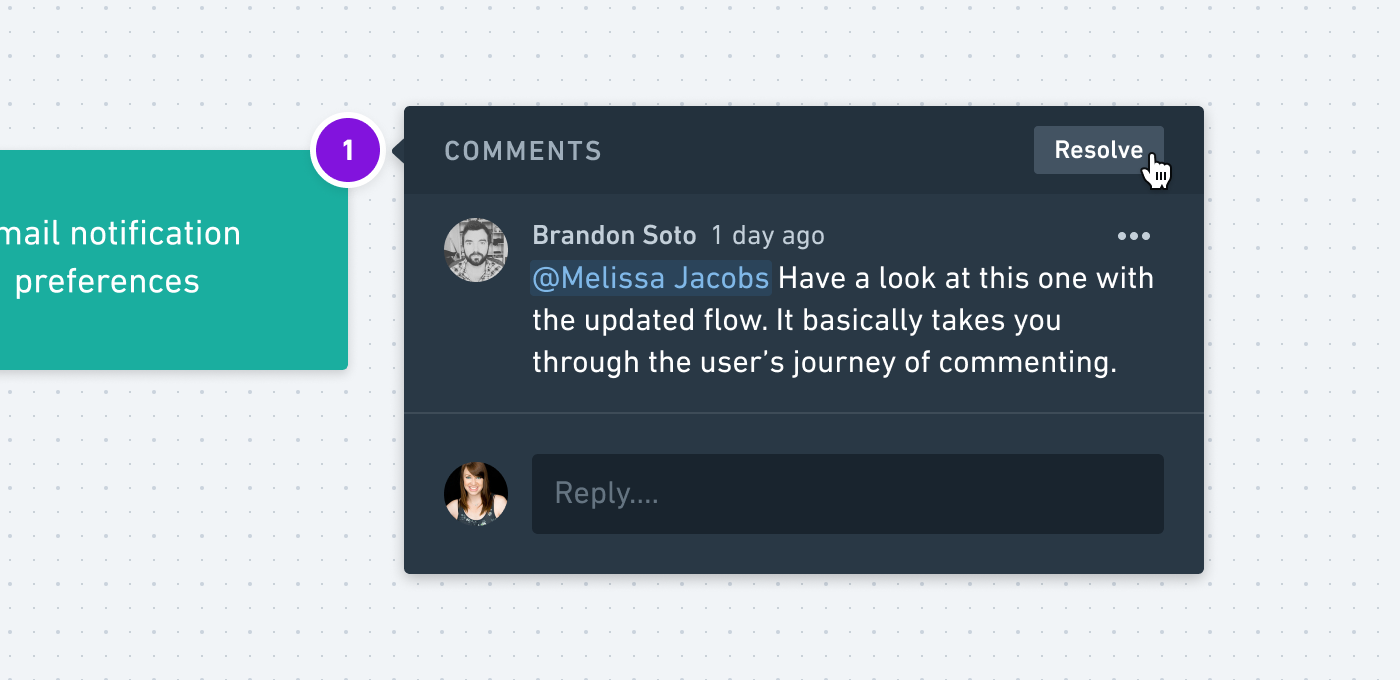This screenshot has height=680, width=1400.
Task: Click the 1 day ago timestamp
Action: click(767, 235)
